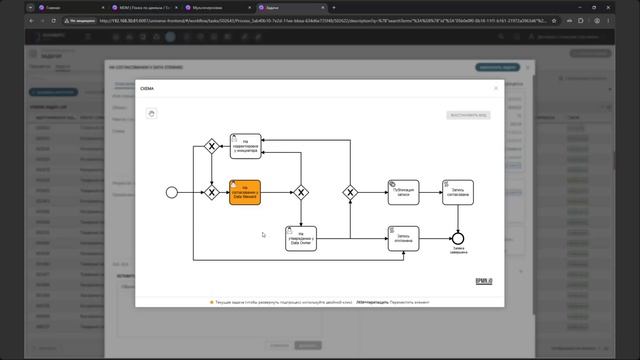Open the Chrome three-dot menu
640x360 pixels.
(x=608, y=20)
